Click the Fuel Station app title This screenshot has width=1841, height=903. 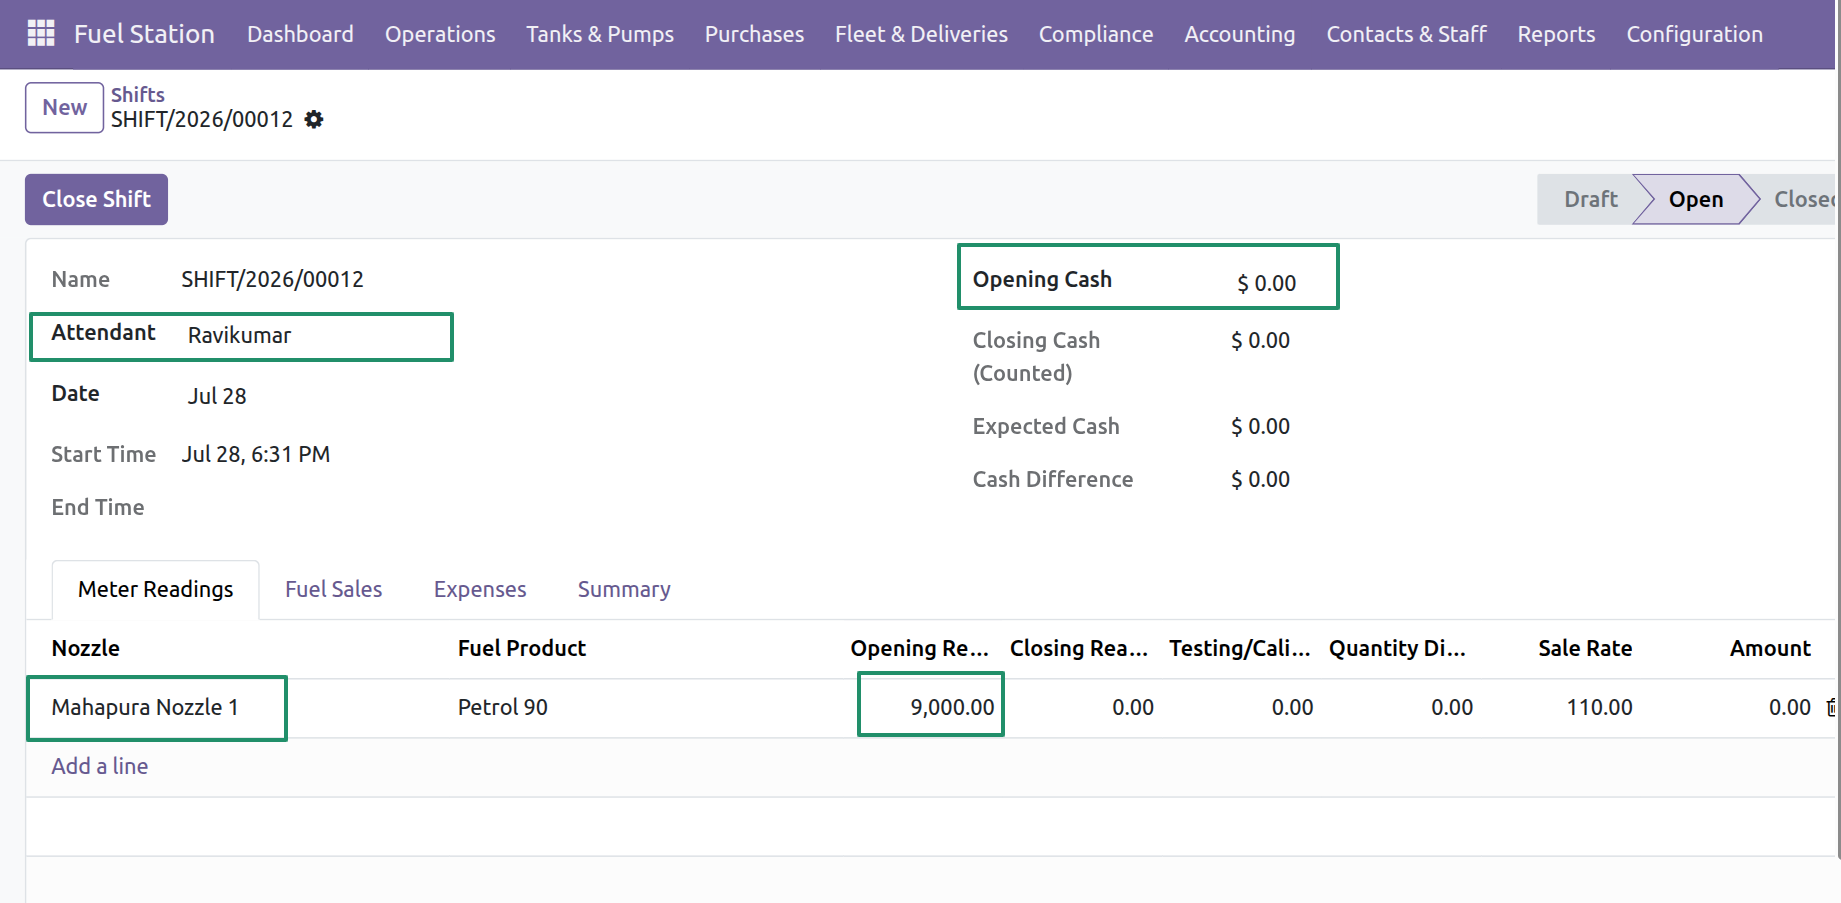pyautogui.click(x=144, y=34)
